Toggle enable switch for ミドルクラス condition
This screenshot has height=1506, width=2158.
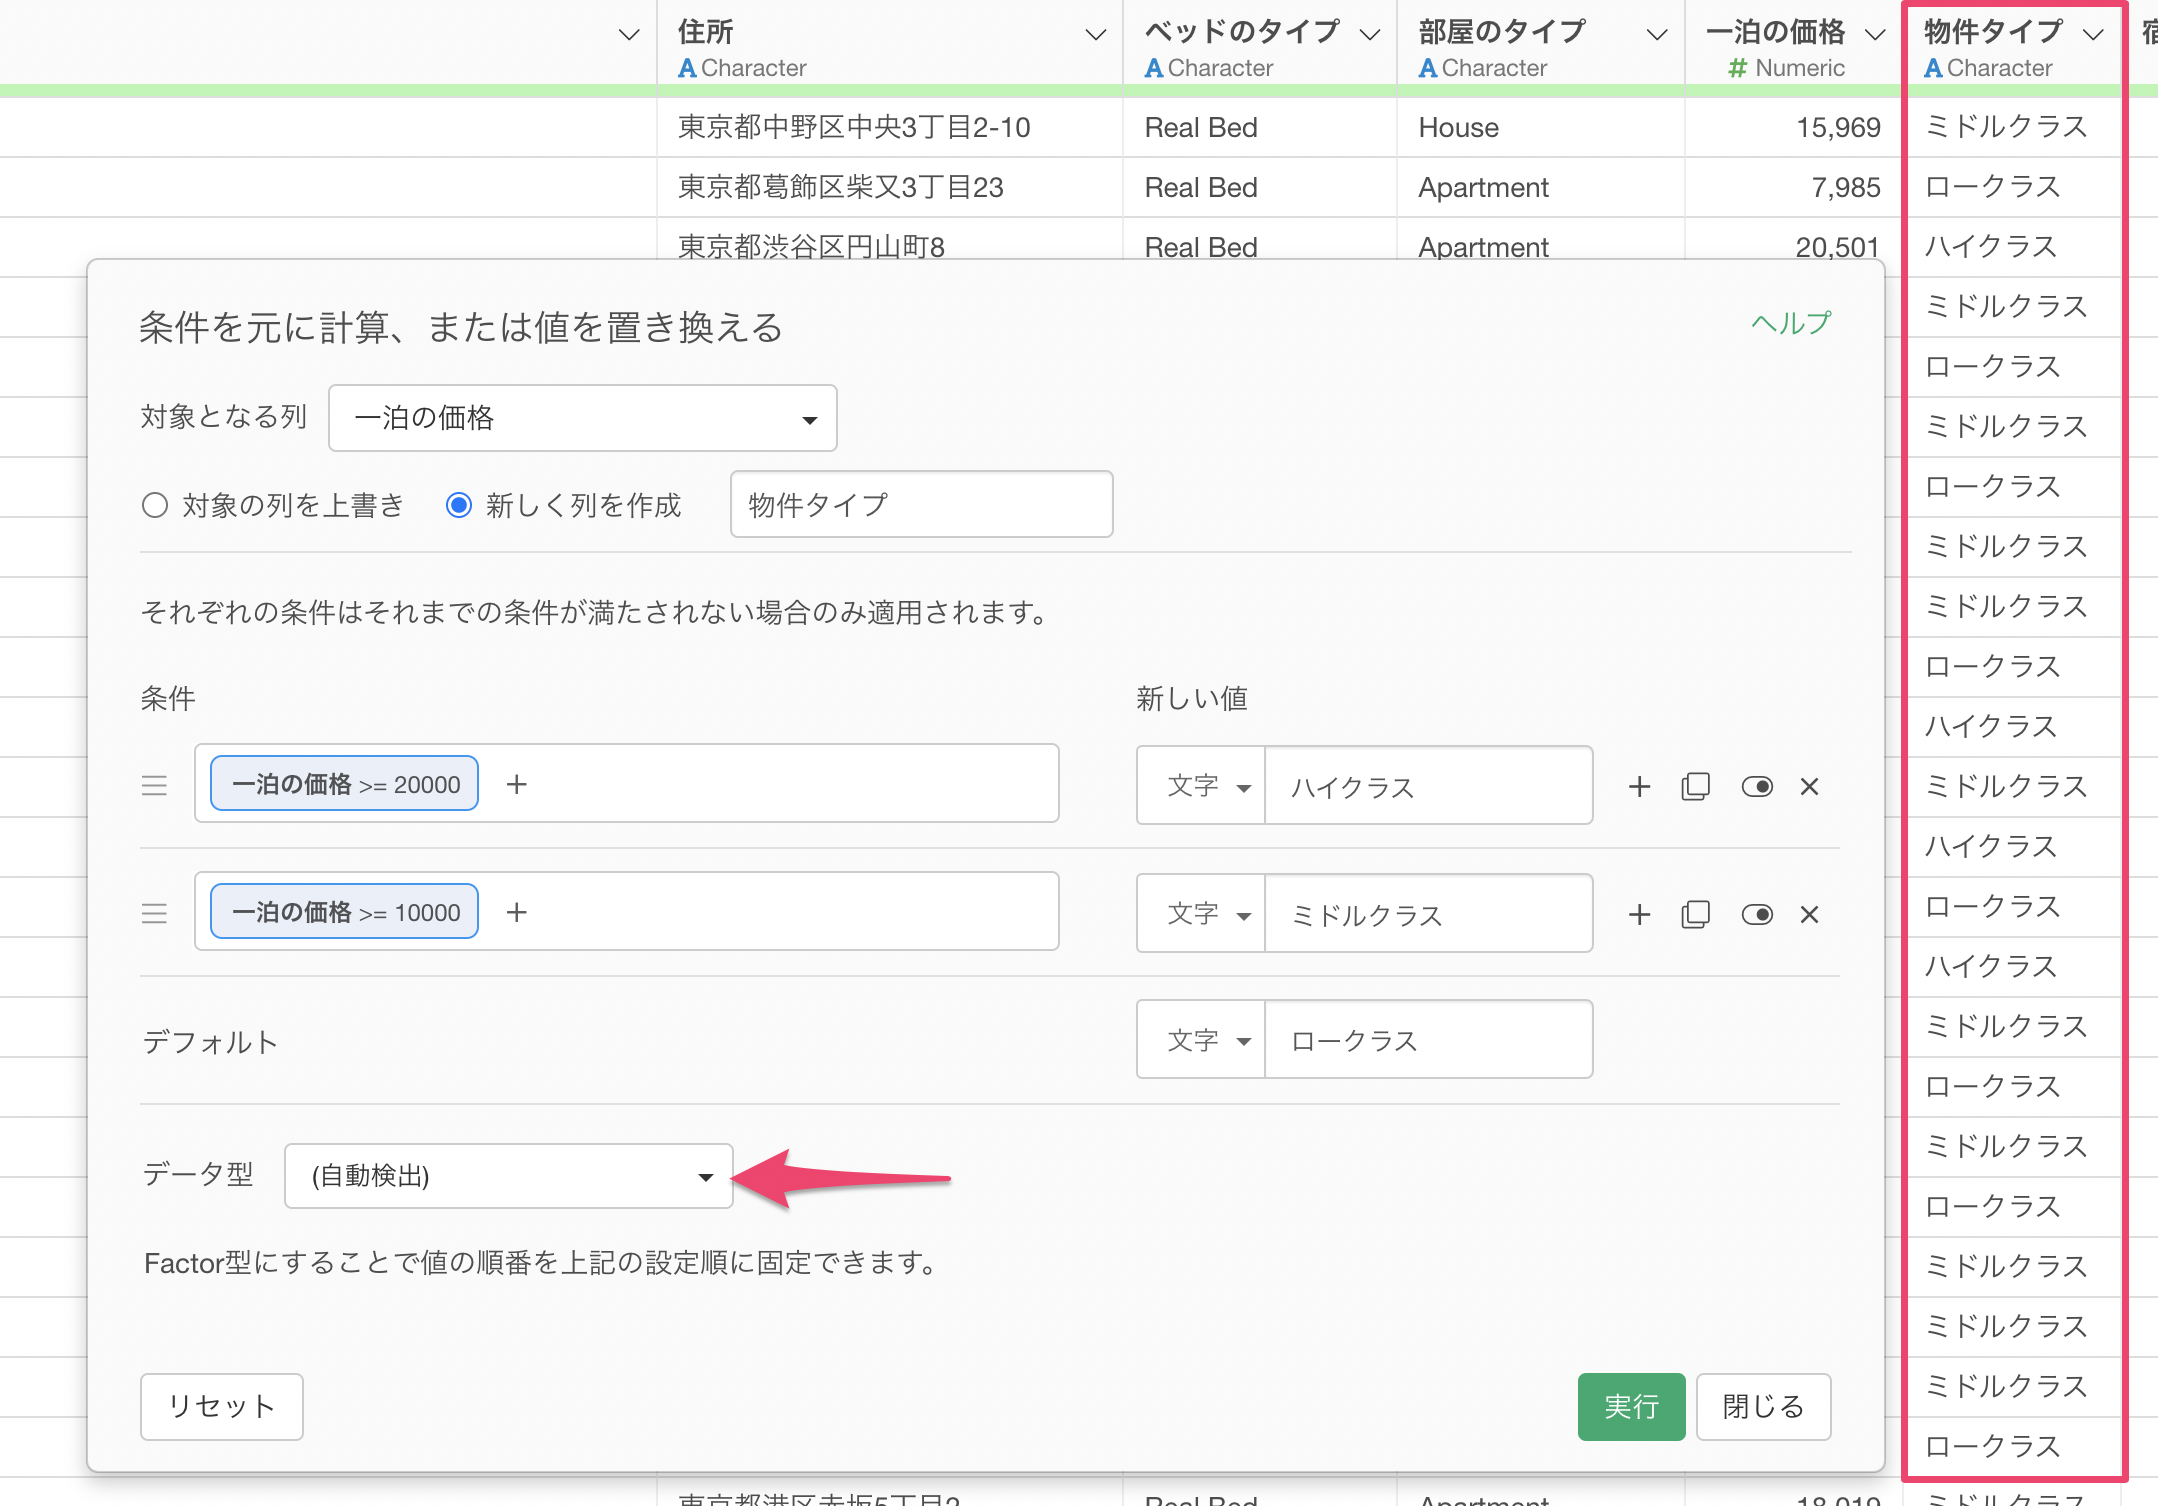click(1756, 915)
